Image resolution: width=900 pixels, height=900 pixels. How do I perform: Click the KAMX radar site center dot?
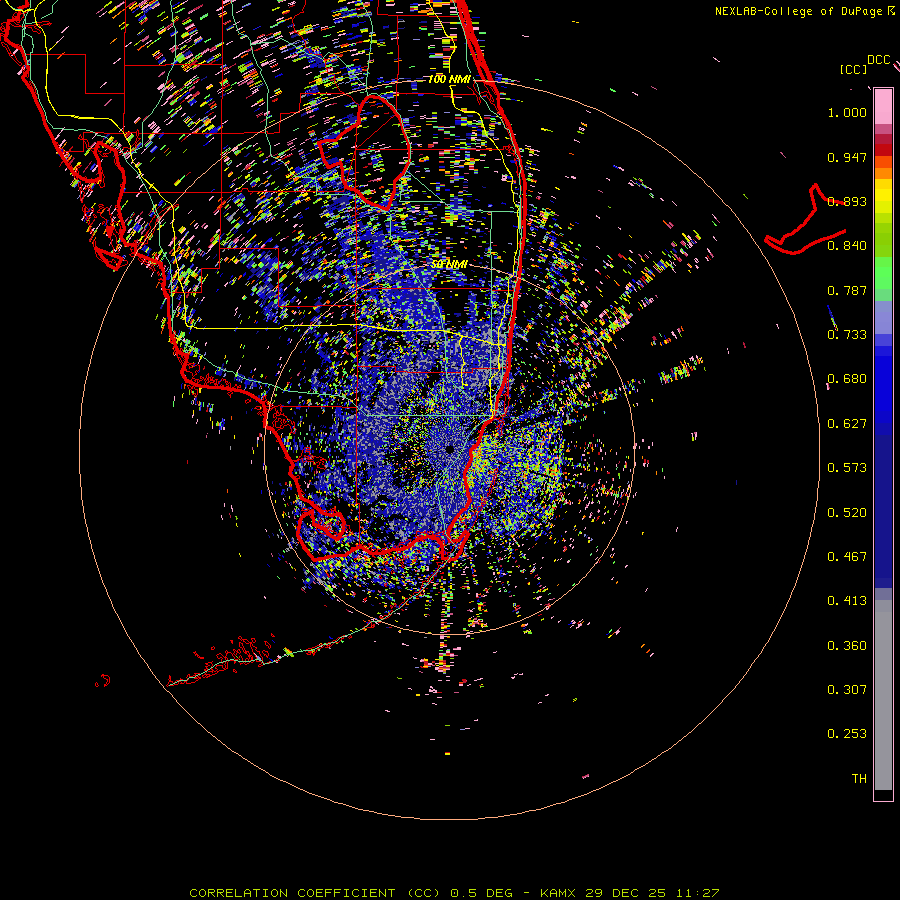[x=449, y=448]
